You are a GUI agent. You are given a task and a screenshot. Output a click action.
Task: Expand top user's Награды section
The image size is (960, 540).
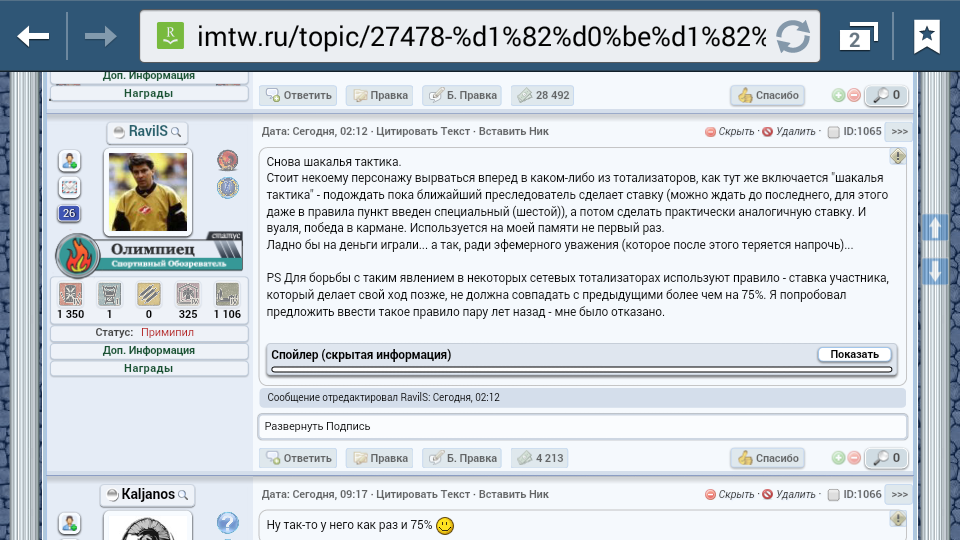[x=149, y=93]
